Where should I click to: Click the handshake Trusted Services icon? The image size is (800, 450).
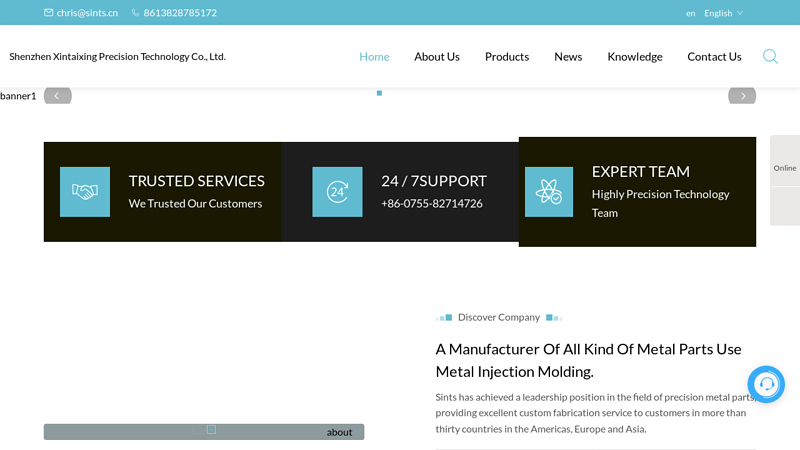coord(85,192)
